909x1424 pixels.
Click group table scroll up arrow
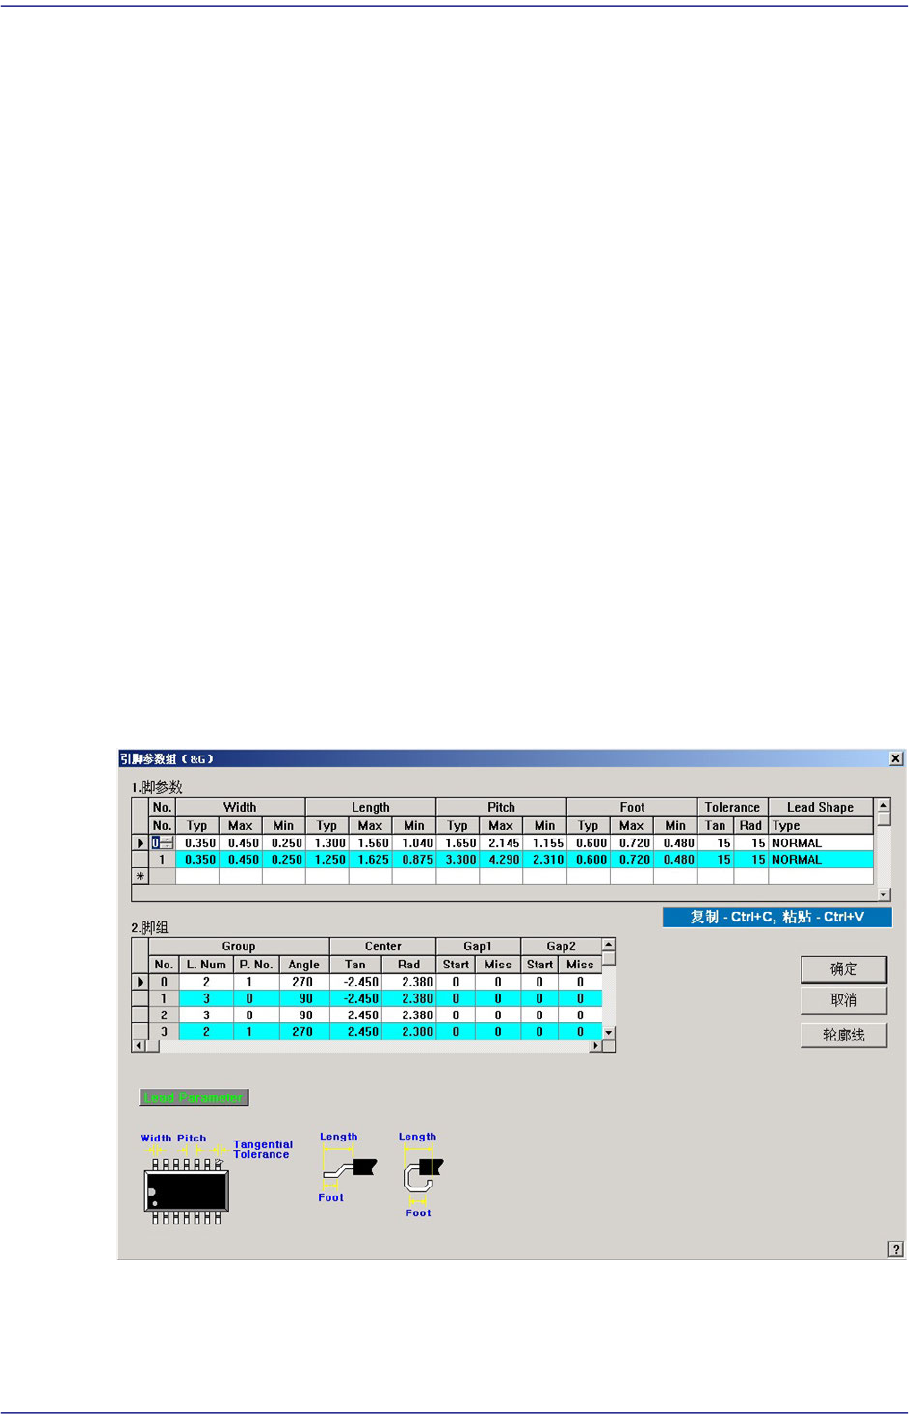pyautogui.click(x=609, y=944)
